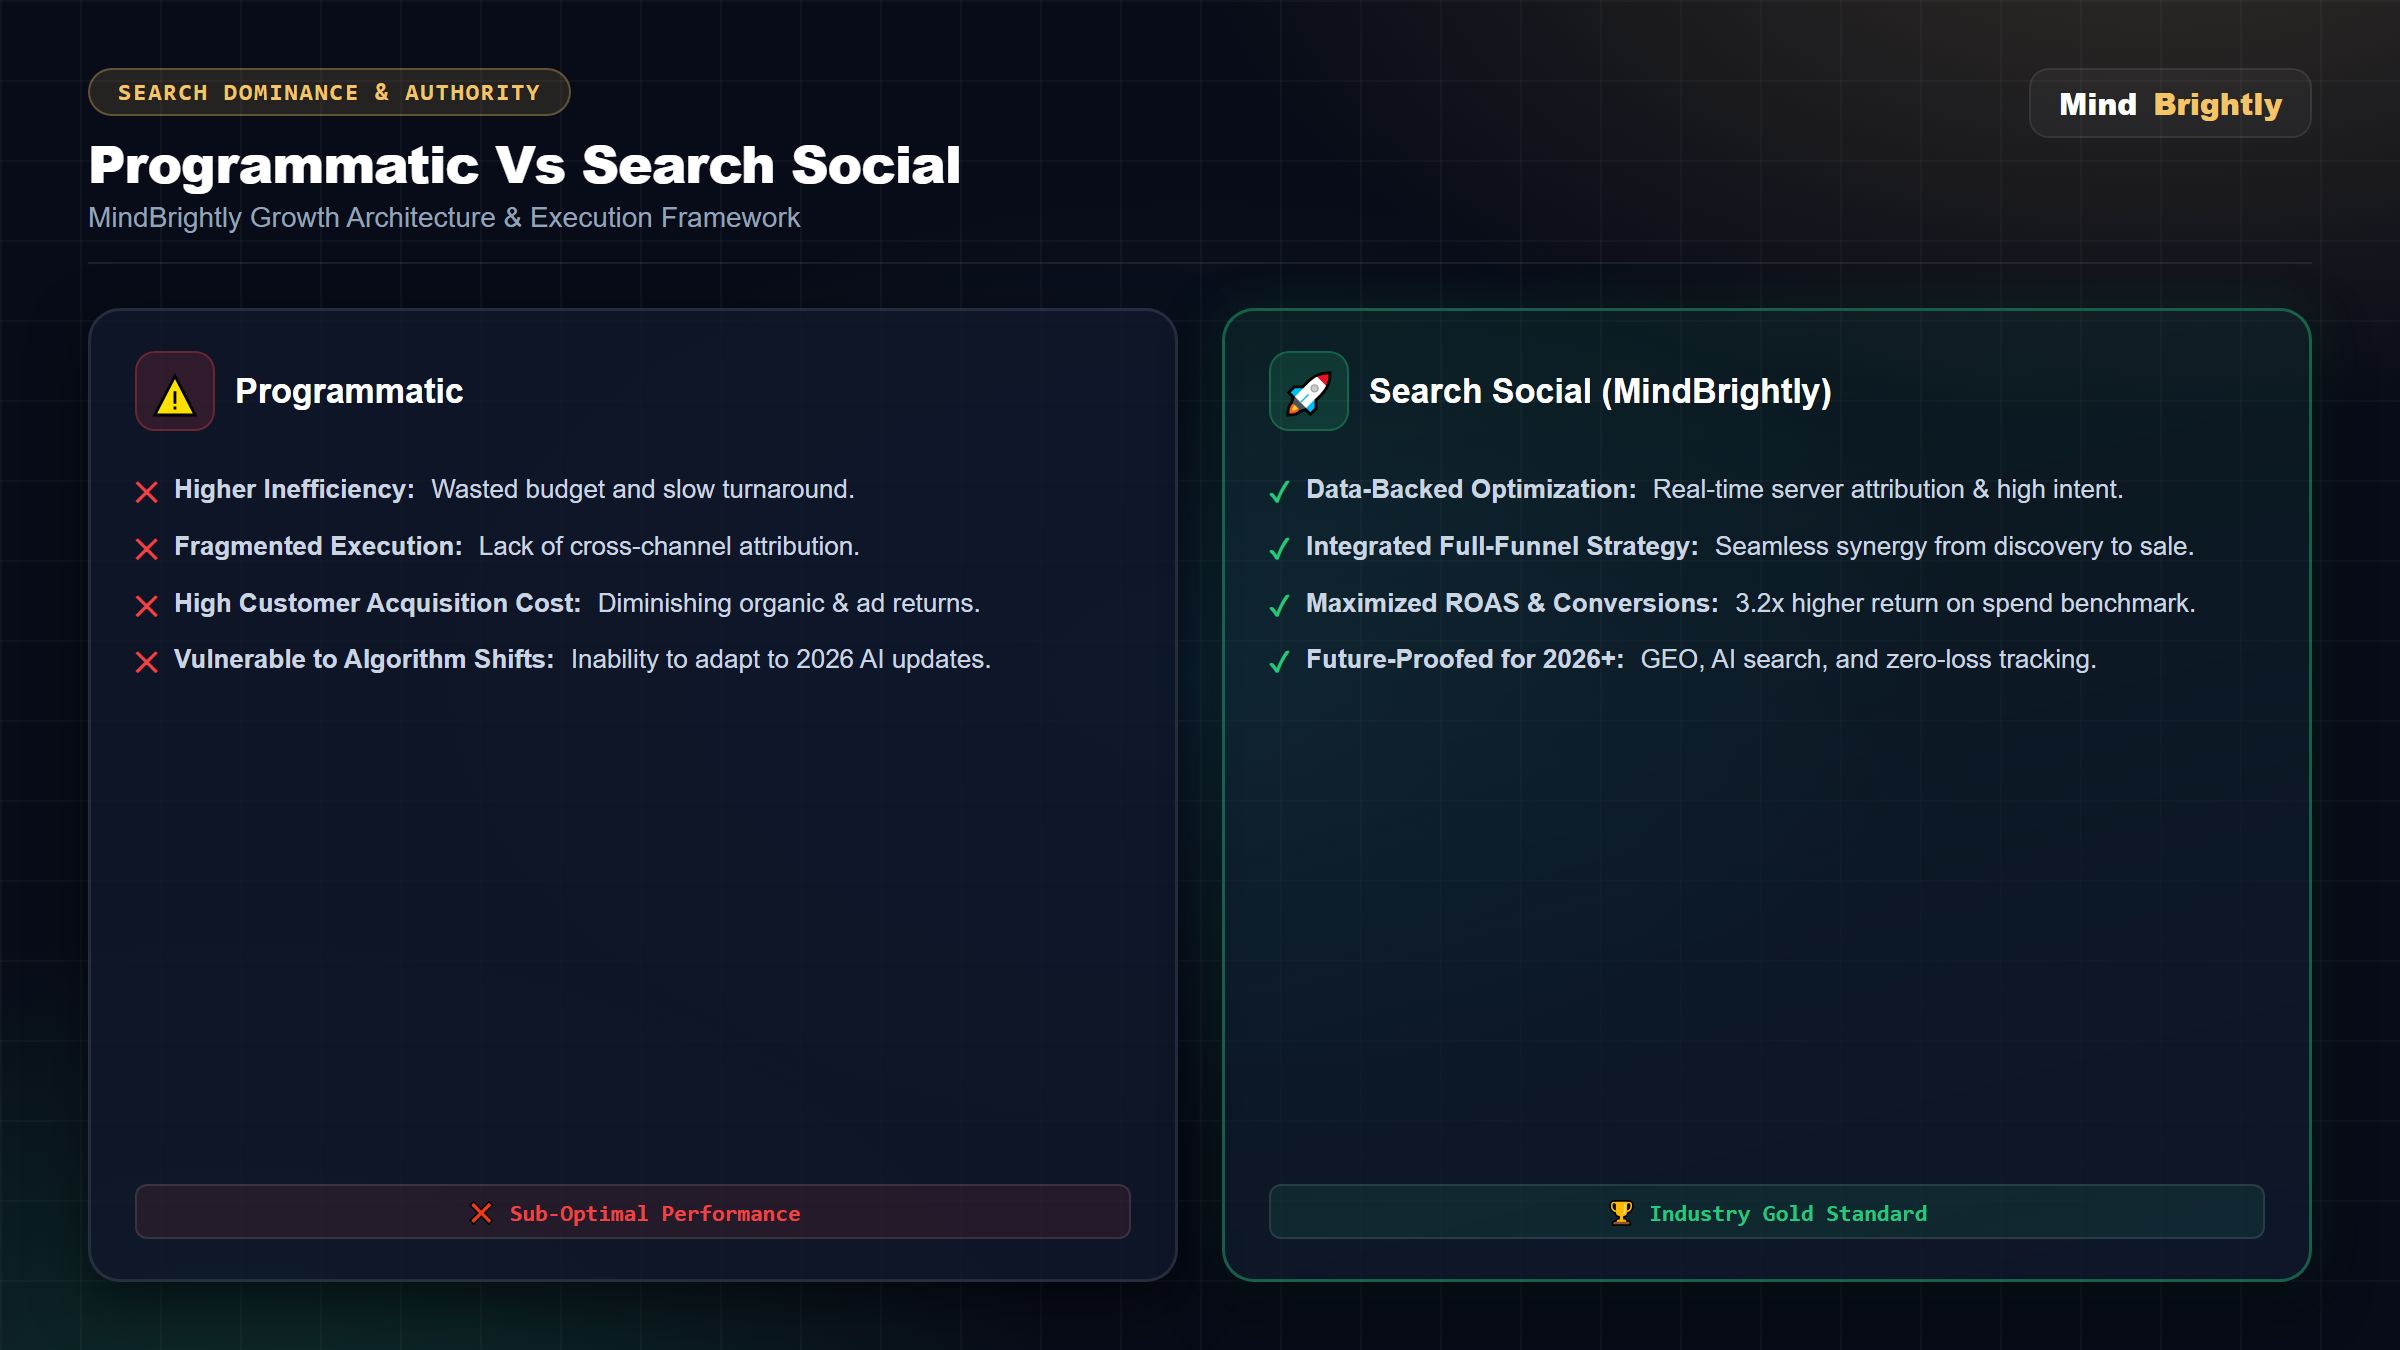Screen dimensions: 2400x1350
Task: Click 'Diminishing organic & ad returns.'
Action: (789, 603)
